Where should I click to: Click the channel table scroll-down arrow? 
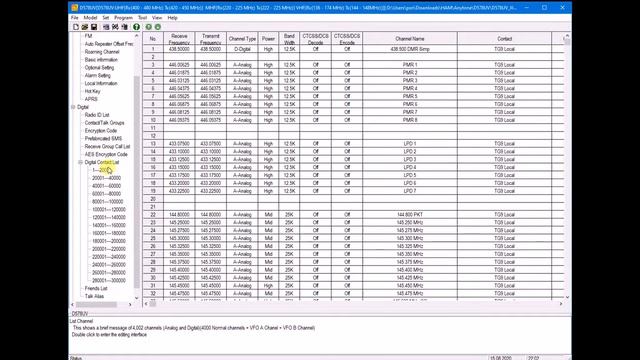point(567,297)
